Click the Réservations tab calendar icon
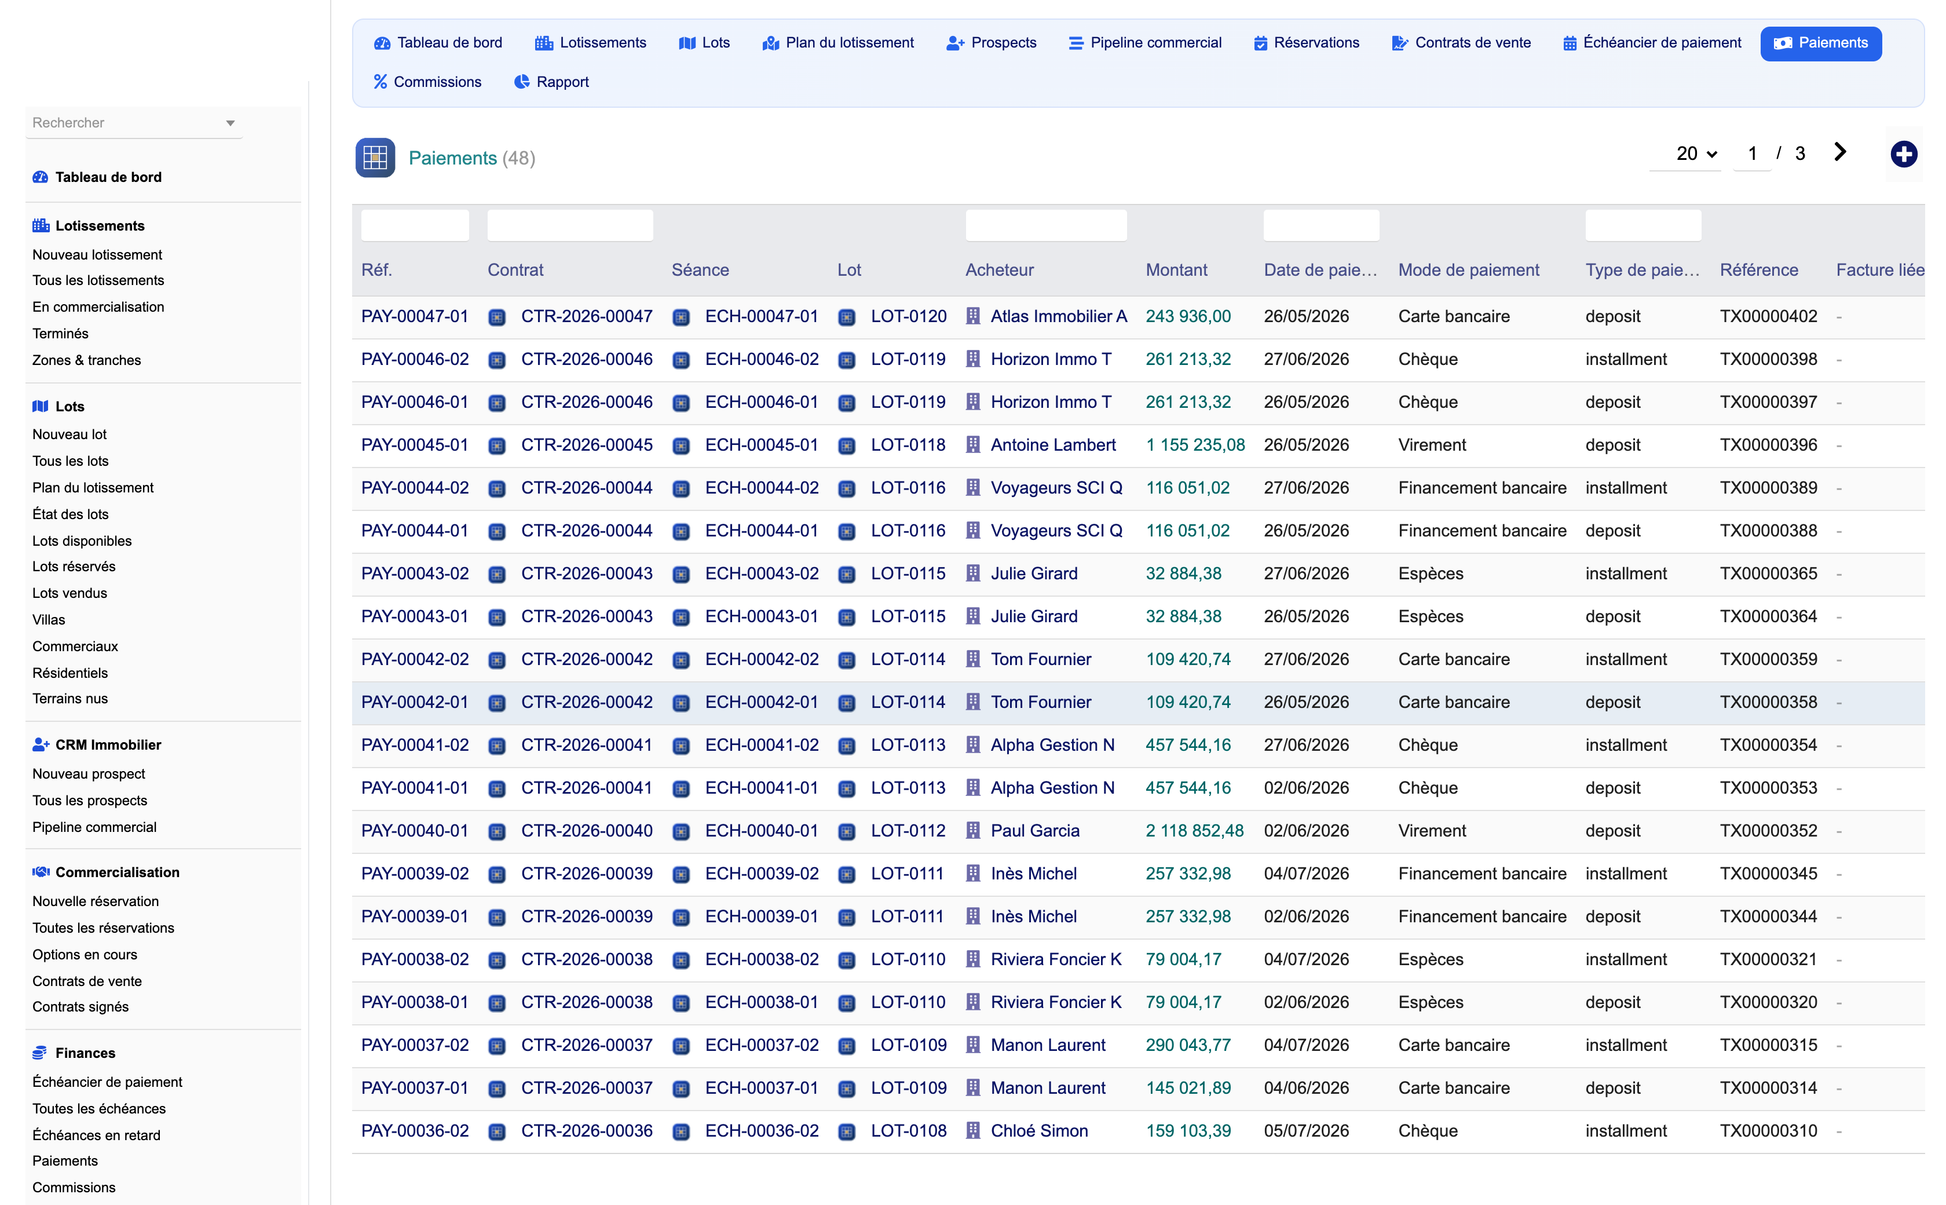 click(1260, 43)
